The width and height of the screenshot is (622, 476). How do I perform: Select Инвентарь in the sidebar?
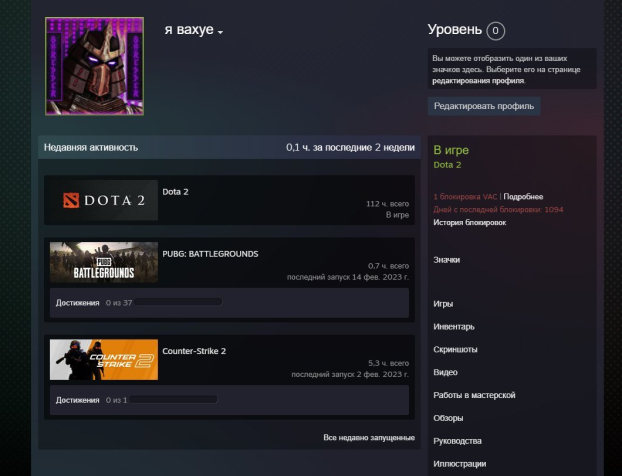coord(454,326)
